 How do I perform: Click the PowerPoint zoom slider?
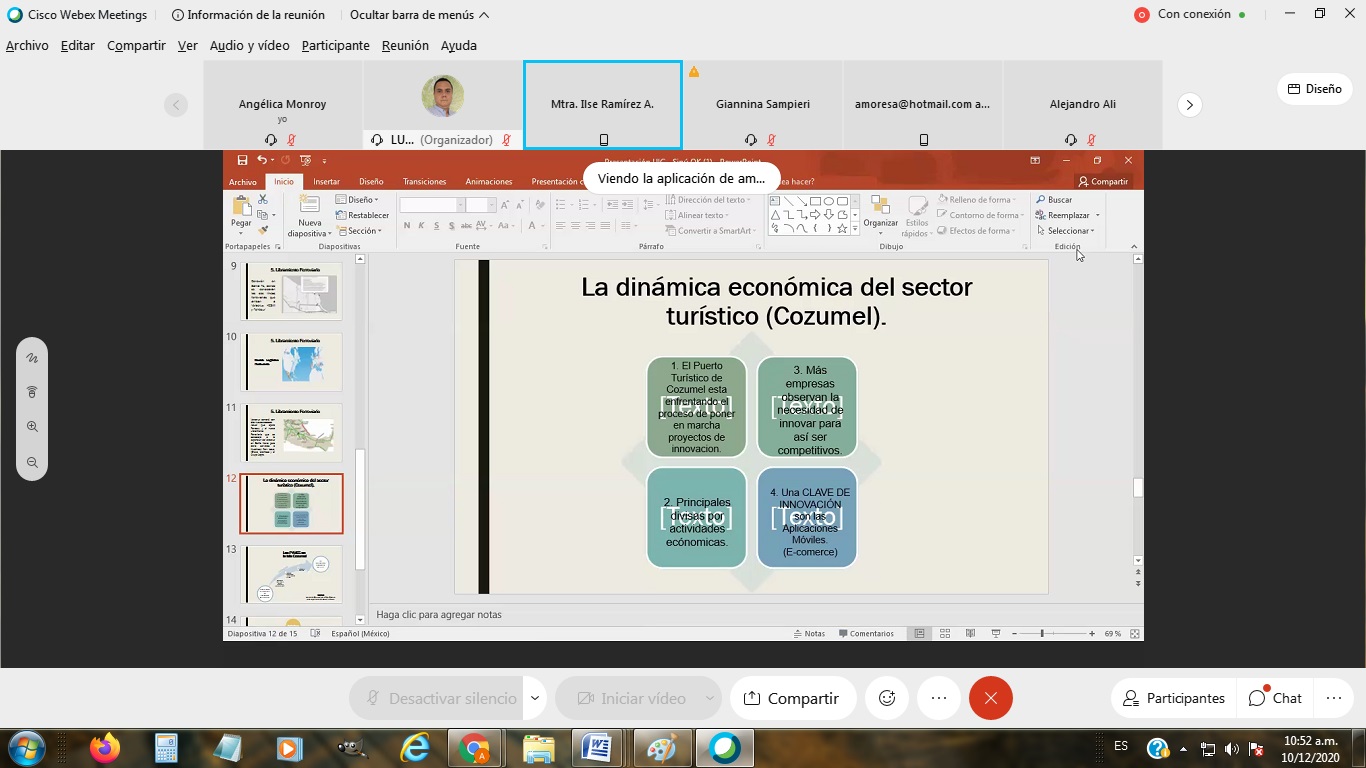(x=1053, y=634)
